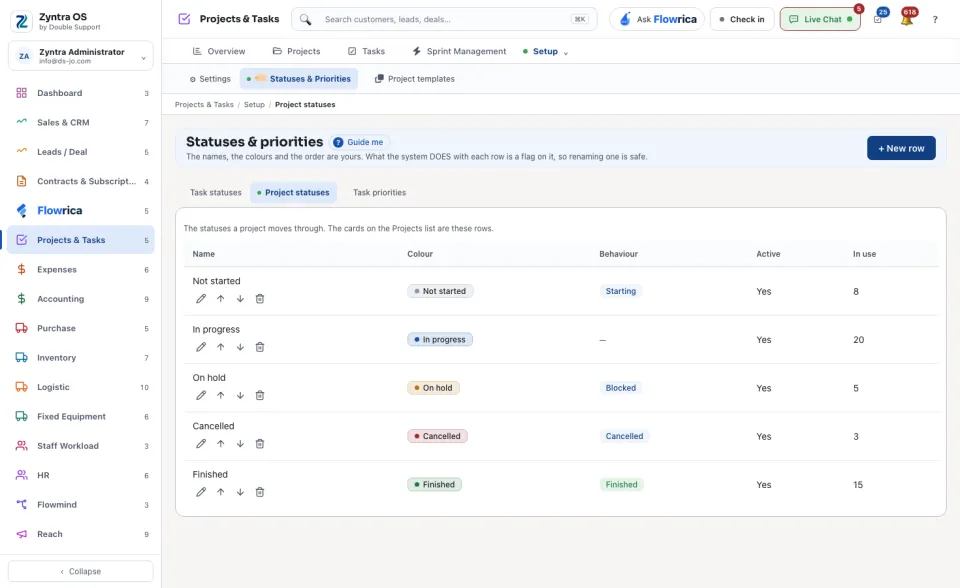
Task: Open HR in the sidebar
Action: click(x=81, y=475)
